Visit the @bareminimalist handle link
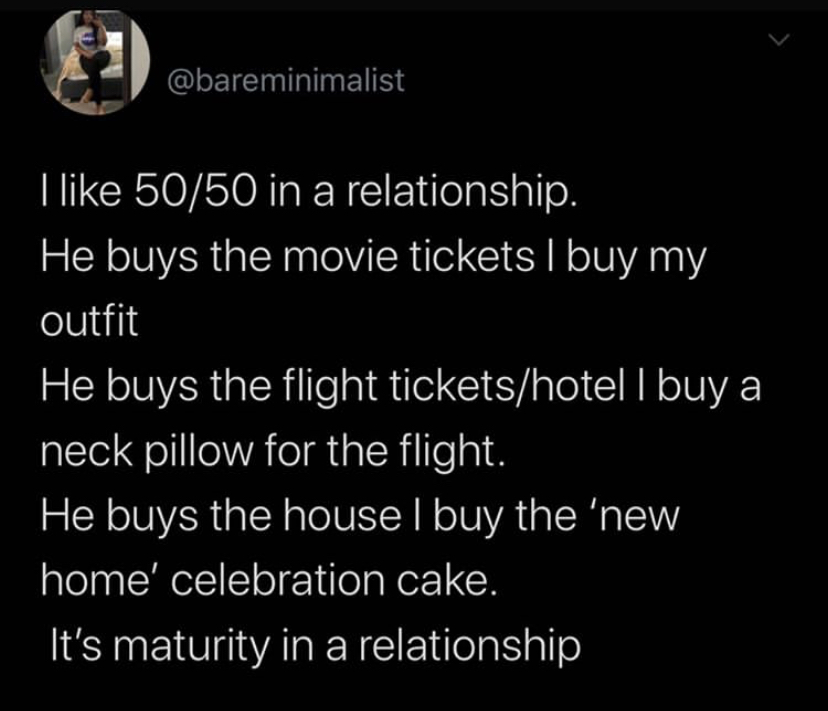The image size is (828, 711). tap(286, 80)
